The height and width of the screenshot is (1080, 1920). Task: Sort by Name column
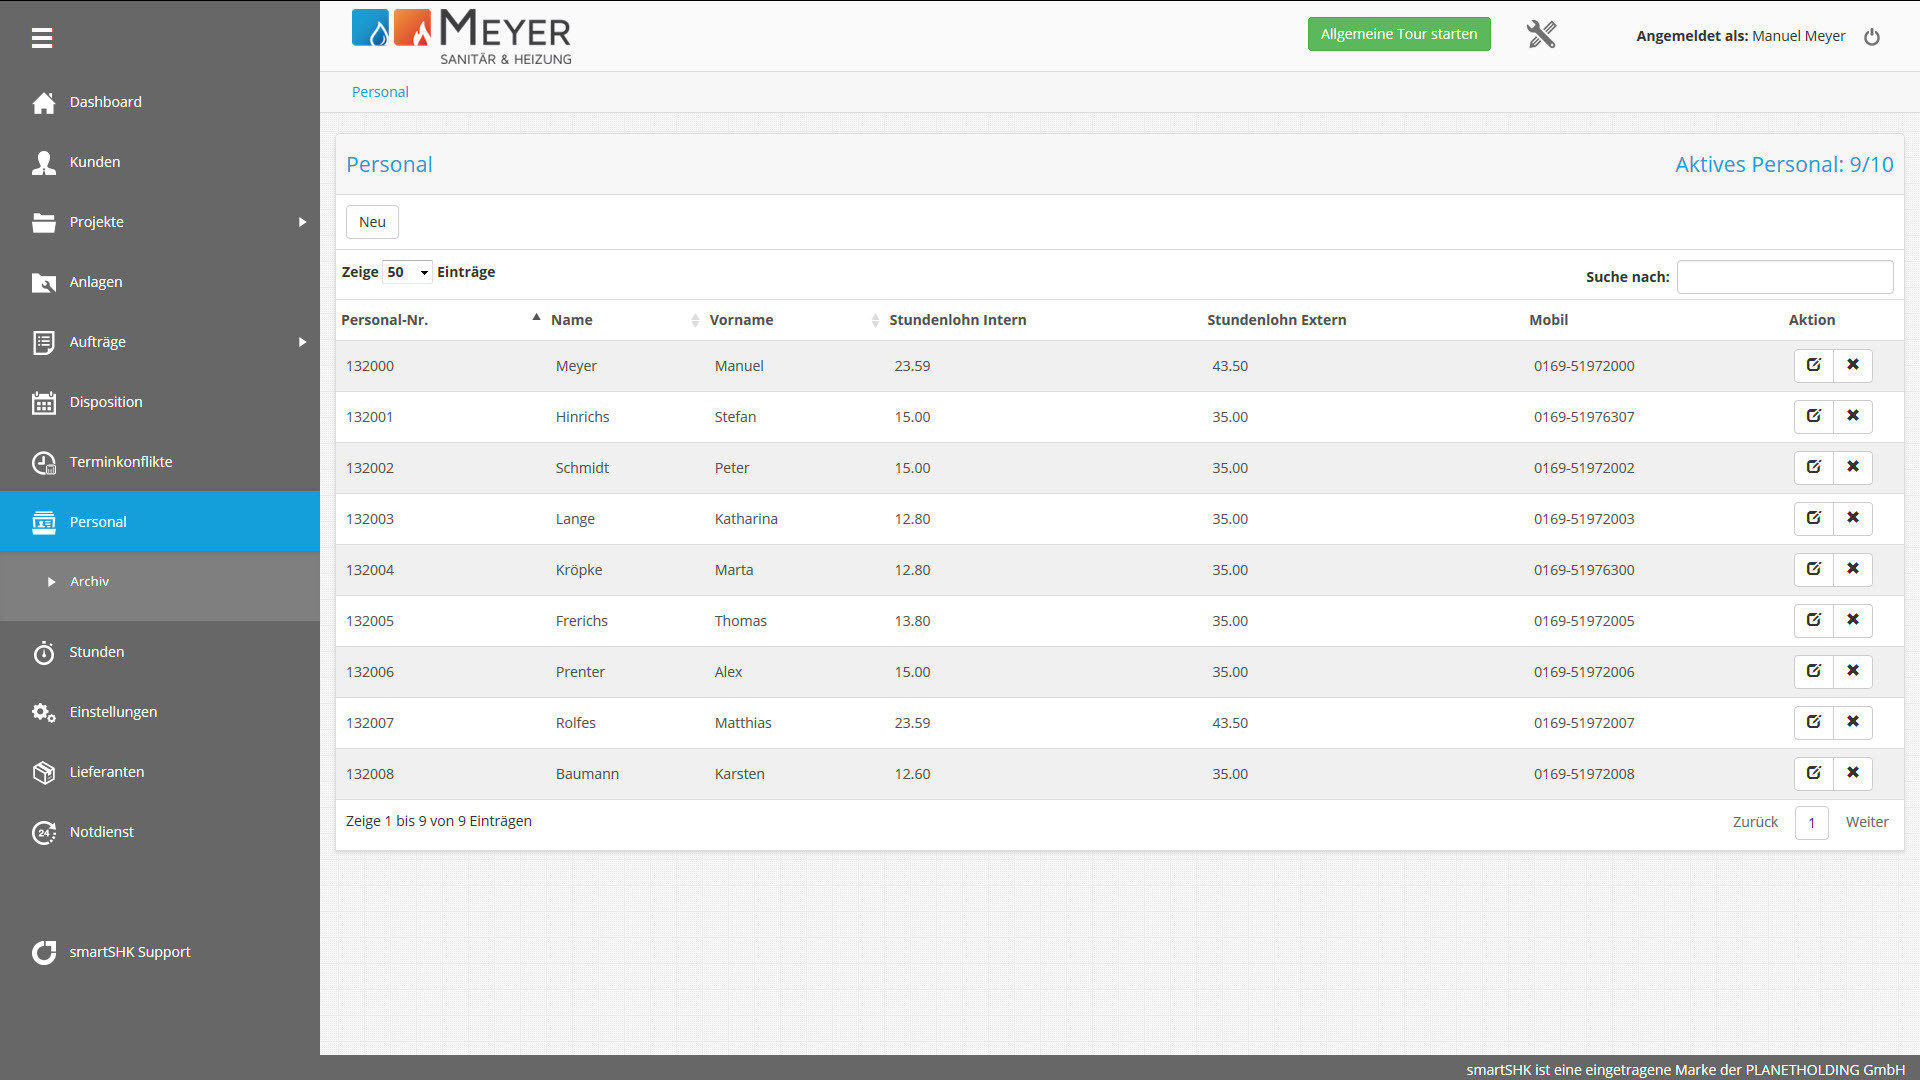(x=625, y=320)
